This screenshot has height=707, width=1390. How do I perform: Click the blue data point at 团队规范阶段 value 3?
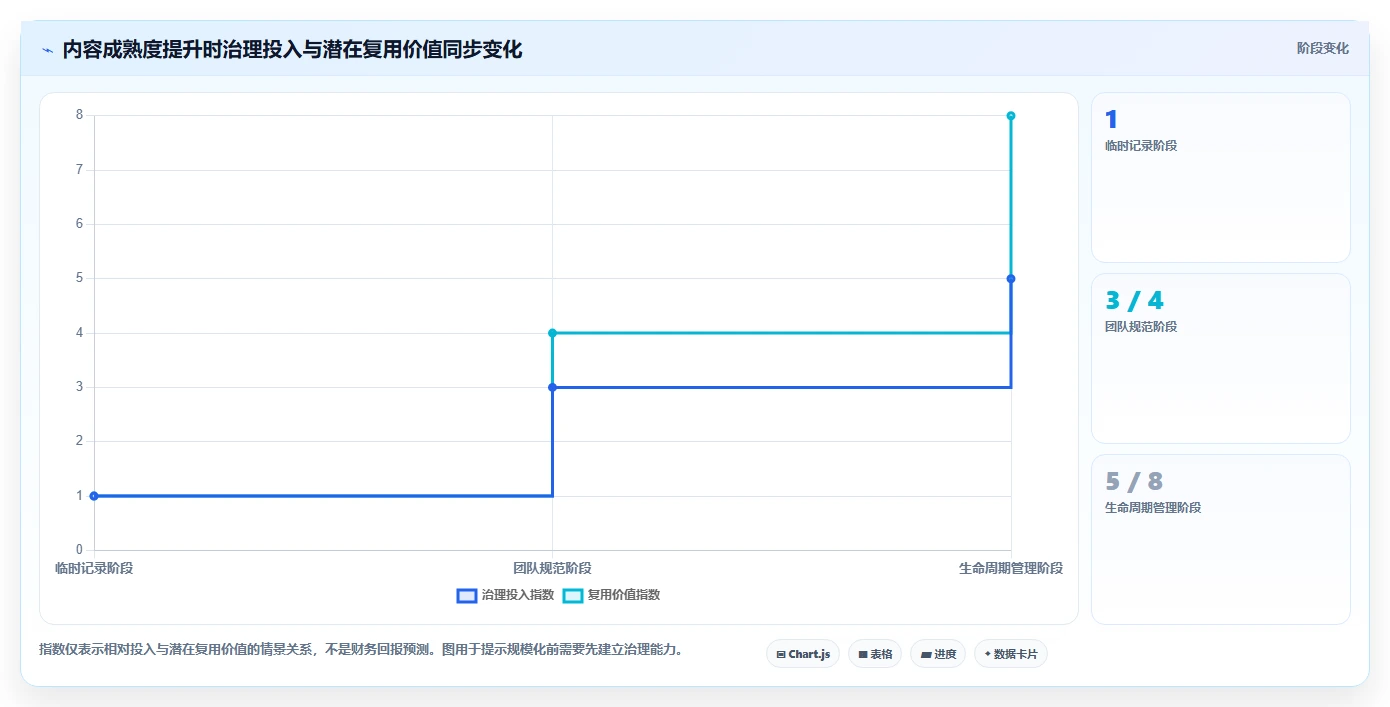[552, 387]
